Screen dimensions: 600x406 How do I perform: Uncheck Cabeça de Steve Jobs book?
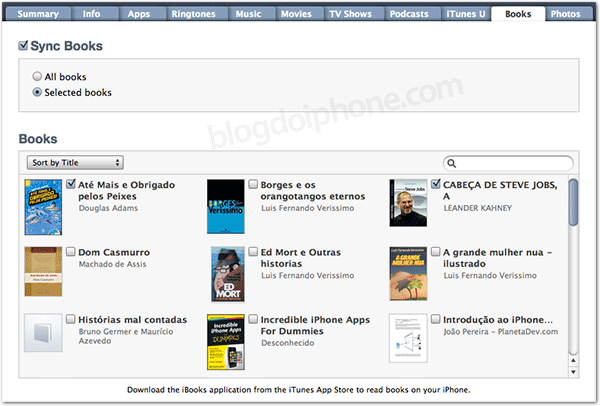[x=436, y=184]
